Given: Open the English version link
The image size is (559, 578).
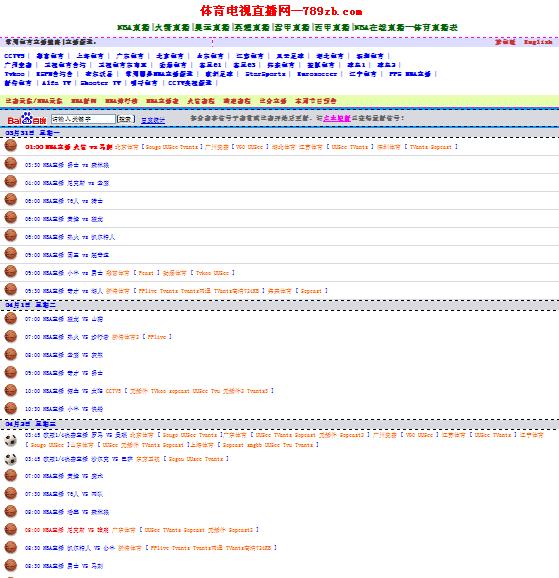Looking at the screenshot, I should [538, 42].
